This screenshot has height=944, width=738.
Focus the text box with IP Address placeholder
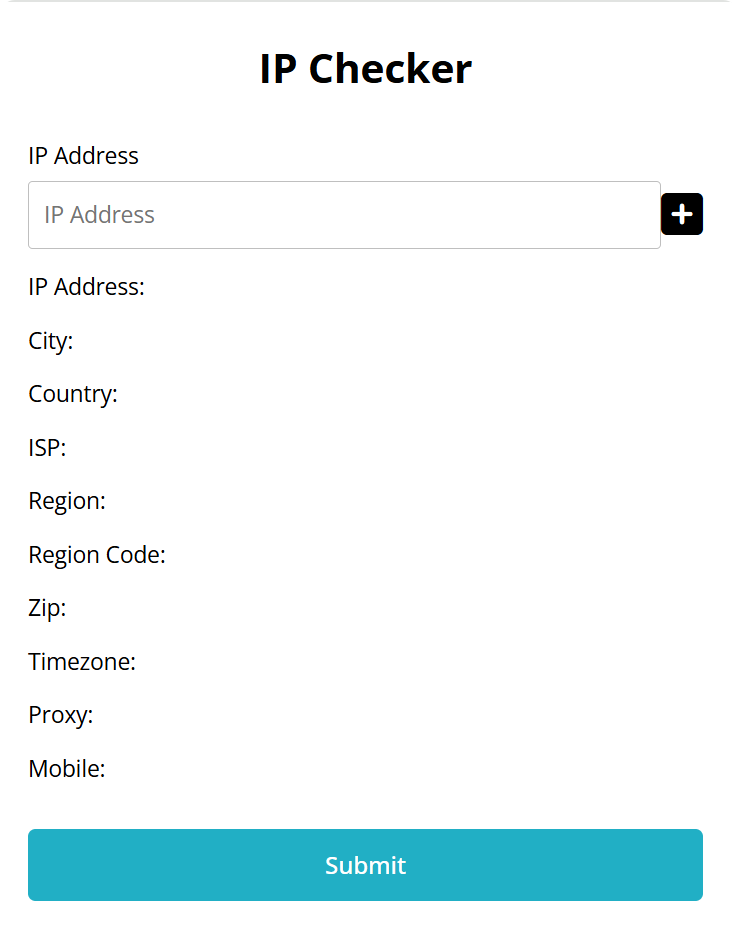(344, 215)
